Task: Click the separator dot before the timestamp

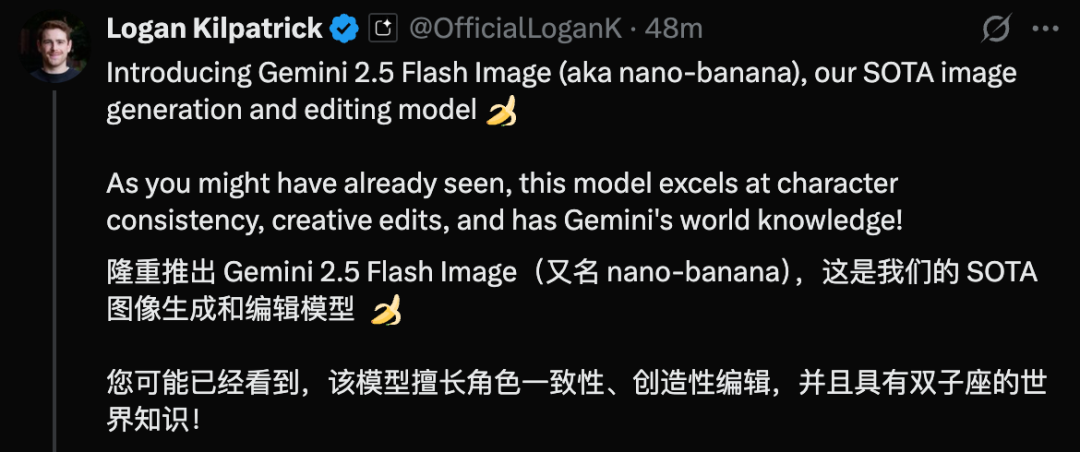Action: 632,30
